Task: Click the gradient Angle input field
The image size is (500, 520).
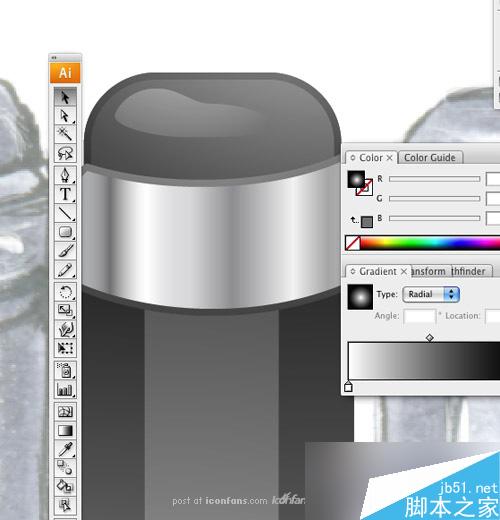Action: coord(420,316)
